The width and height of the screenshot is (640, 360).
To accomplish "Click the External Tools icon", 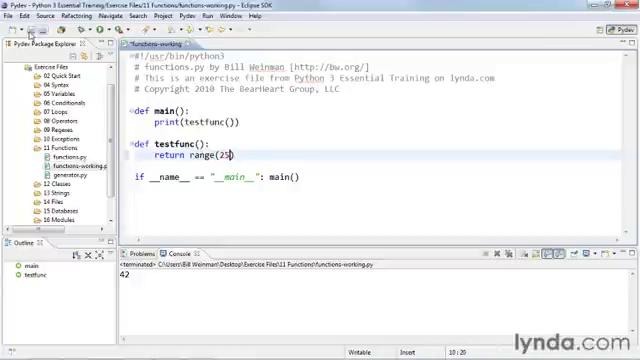I will 119,29.
